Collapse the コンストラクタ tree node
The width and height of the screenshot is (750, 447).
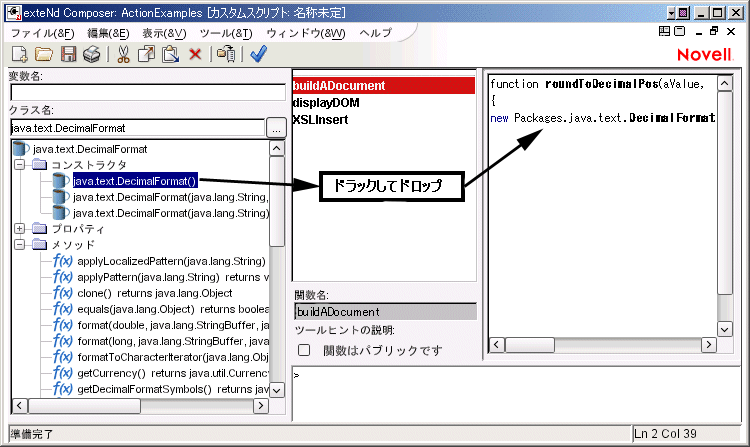20,165
